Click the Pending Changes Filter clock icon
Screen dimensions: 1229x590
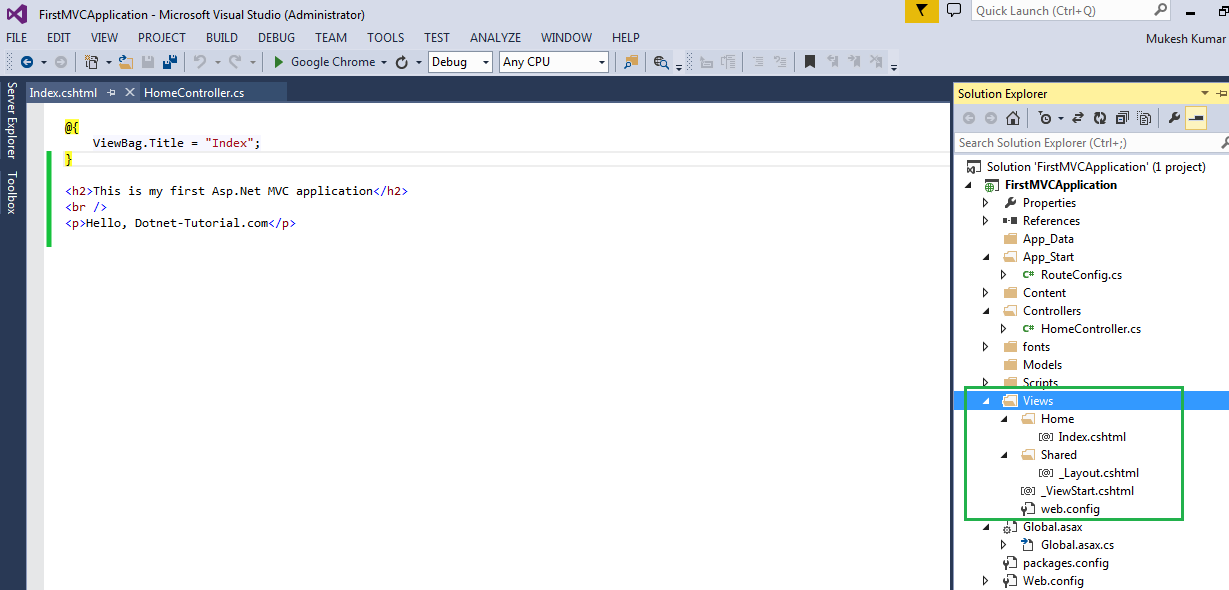coord(1044,118)
